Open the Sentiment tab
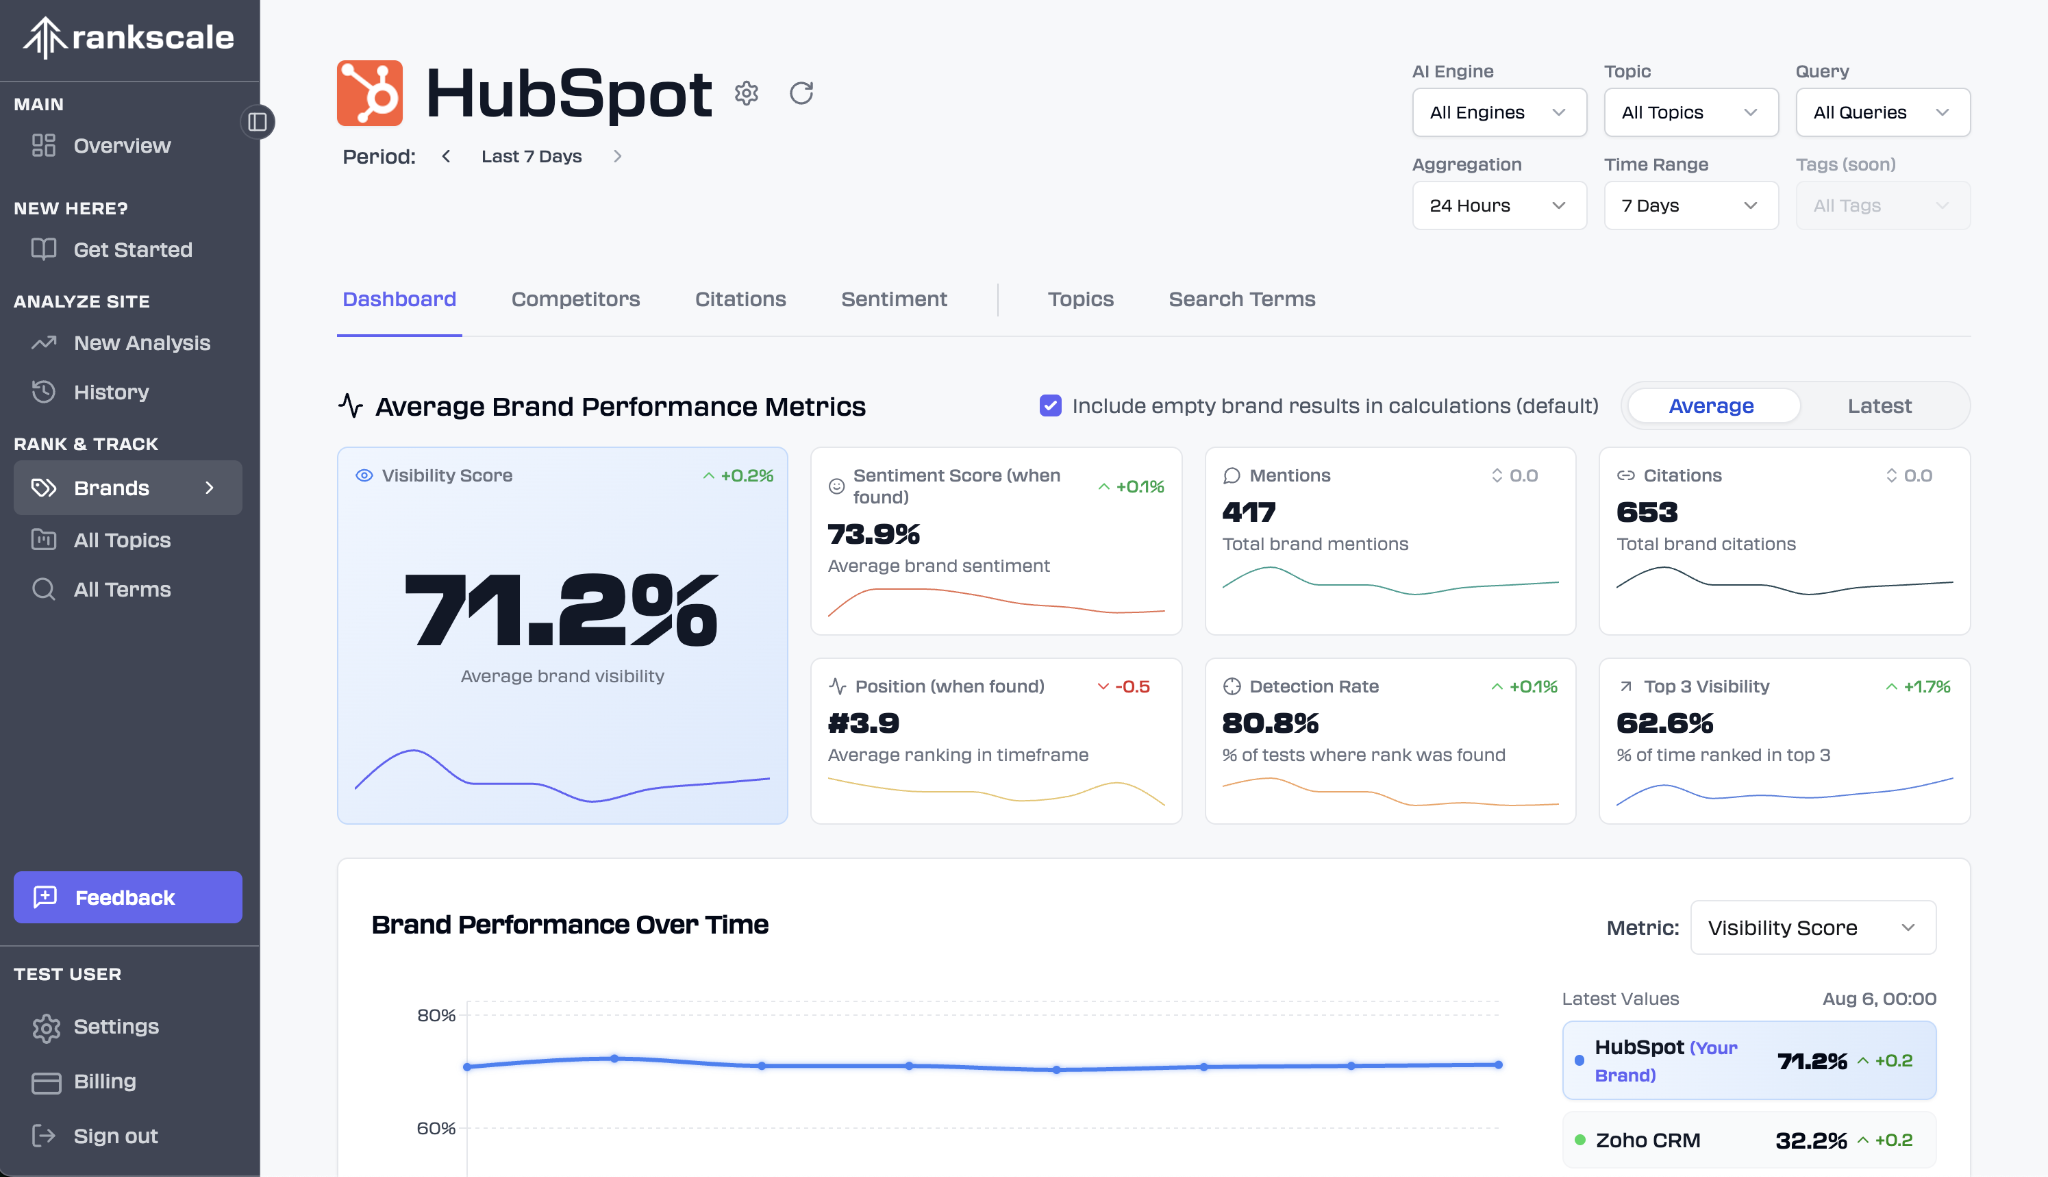Image resolution: width=2048 pixels, height=1177 pixels. (893, 299)
